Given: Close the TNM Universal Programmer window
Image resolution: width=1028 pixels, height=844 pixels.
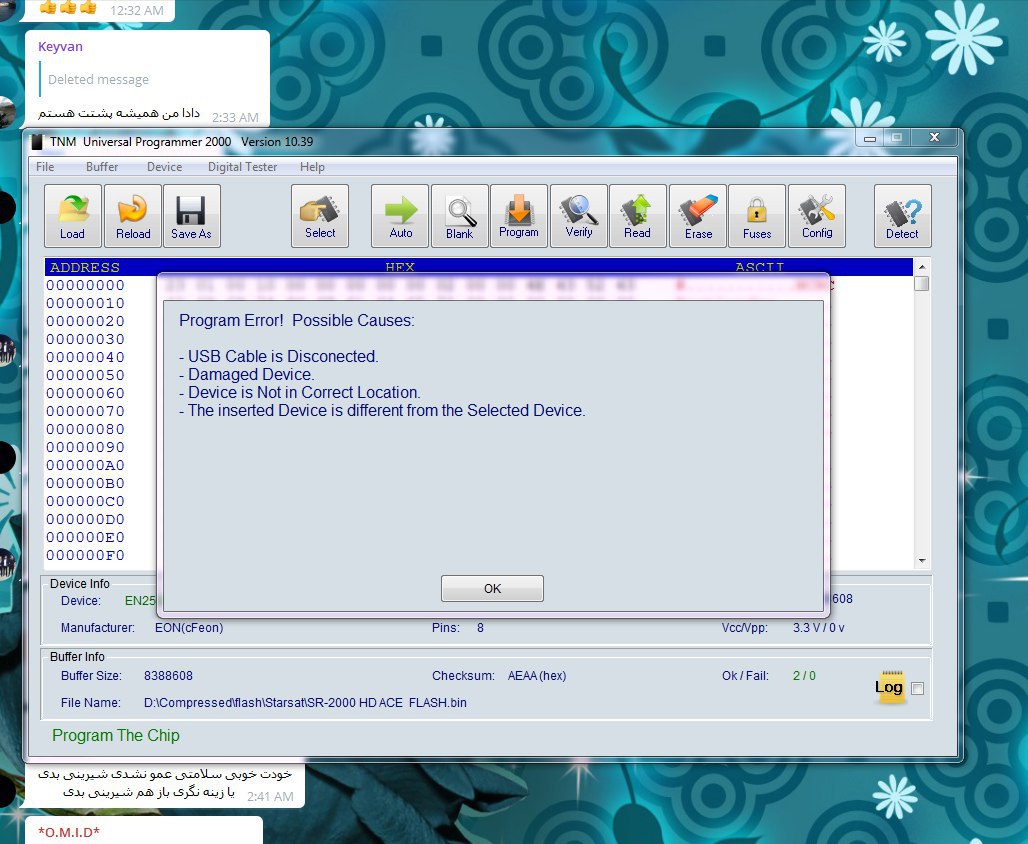Looking at the screenshot, I should tap(935, 138).
